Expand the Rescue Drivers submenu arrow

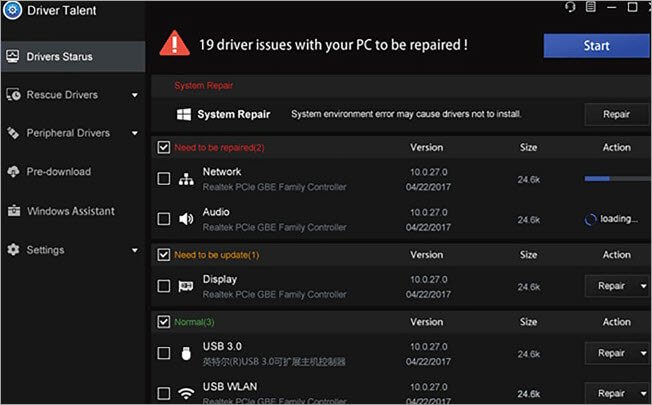click(x=135, y=95)
